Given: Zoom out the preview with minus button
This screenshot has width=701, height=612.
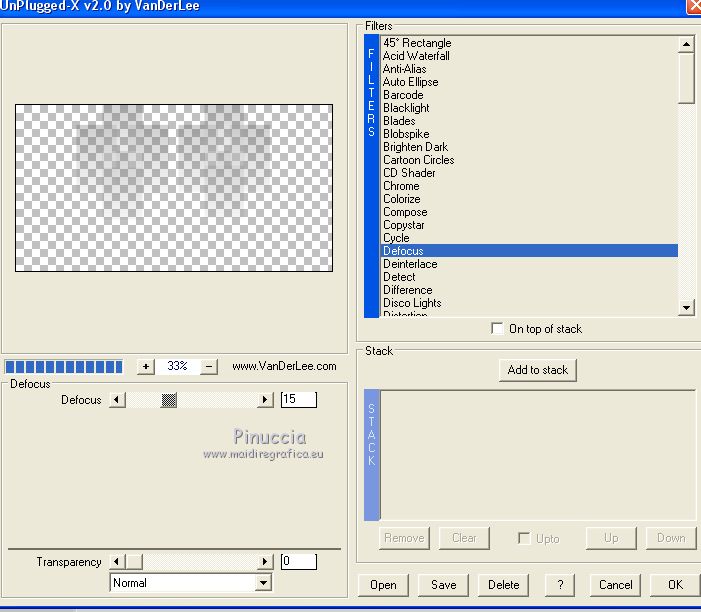Looking at the screenshot, I should tap(209, 367).
